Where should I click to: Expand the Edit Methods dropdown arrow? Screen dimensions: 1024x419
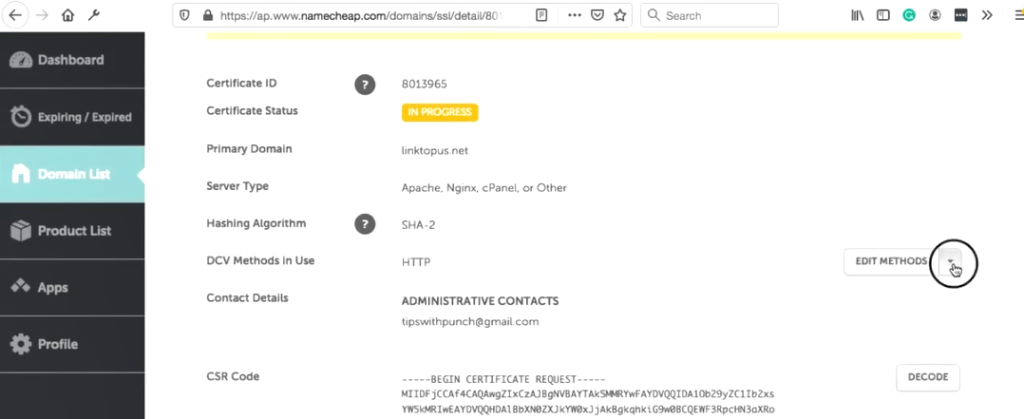pyautogui.click(x=950, y=261)
